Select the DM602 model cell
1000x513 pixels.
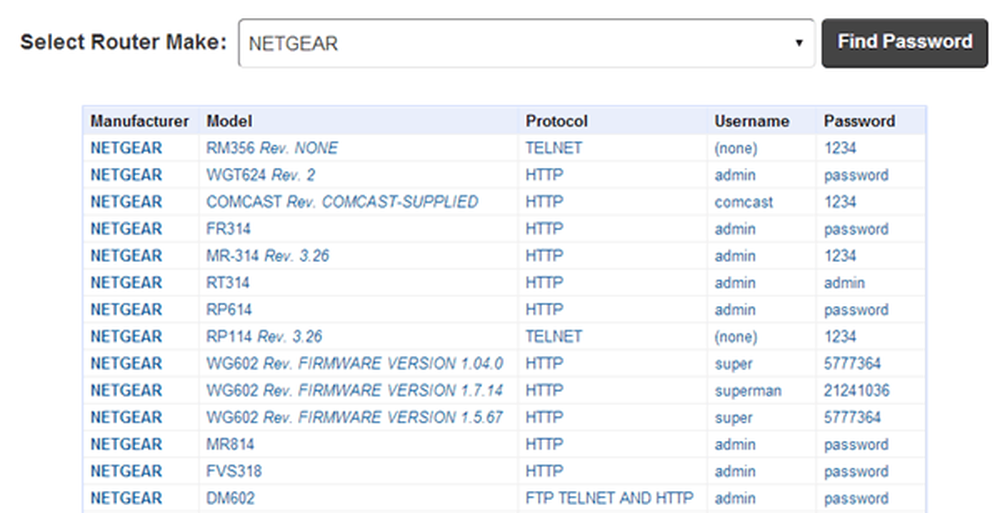click(x=230, y=498)
